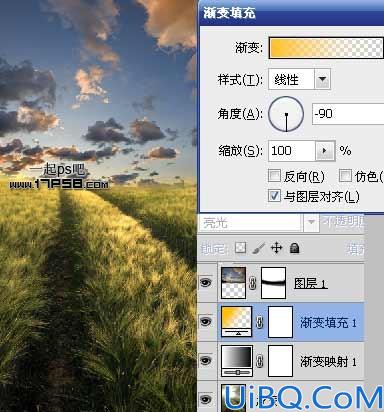Image resolution: width=384 pixels, height=412 pixels.
Task: Open the style dropdown showing 线性
Action: click(x=299, y=79)
